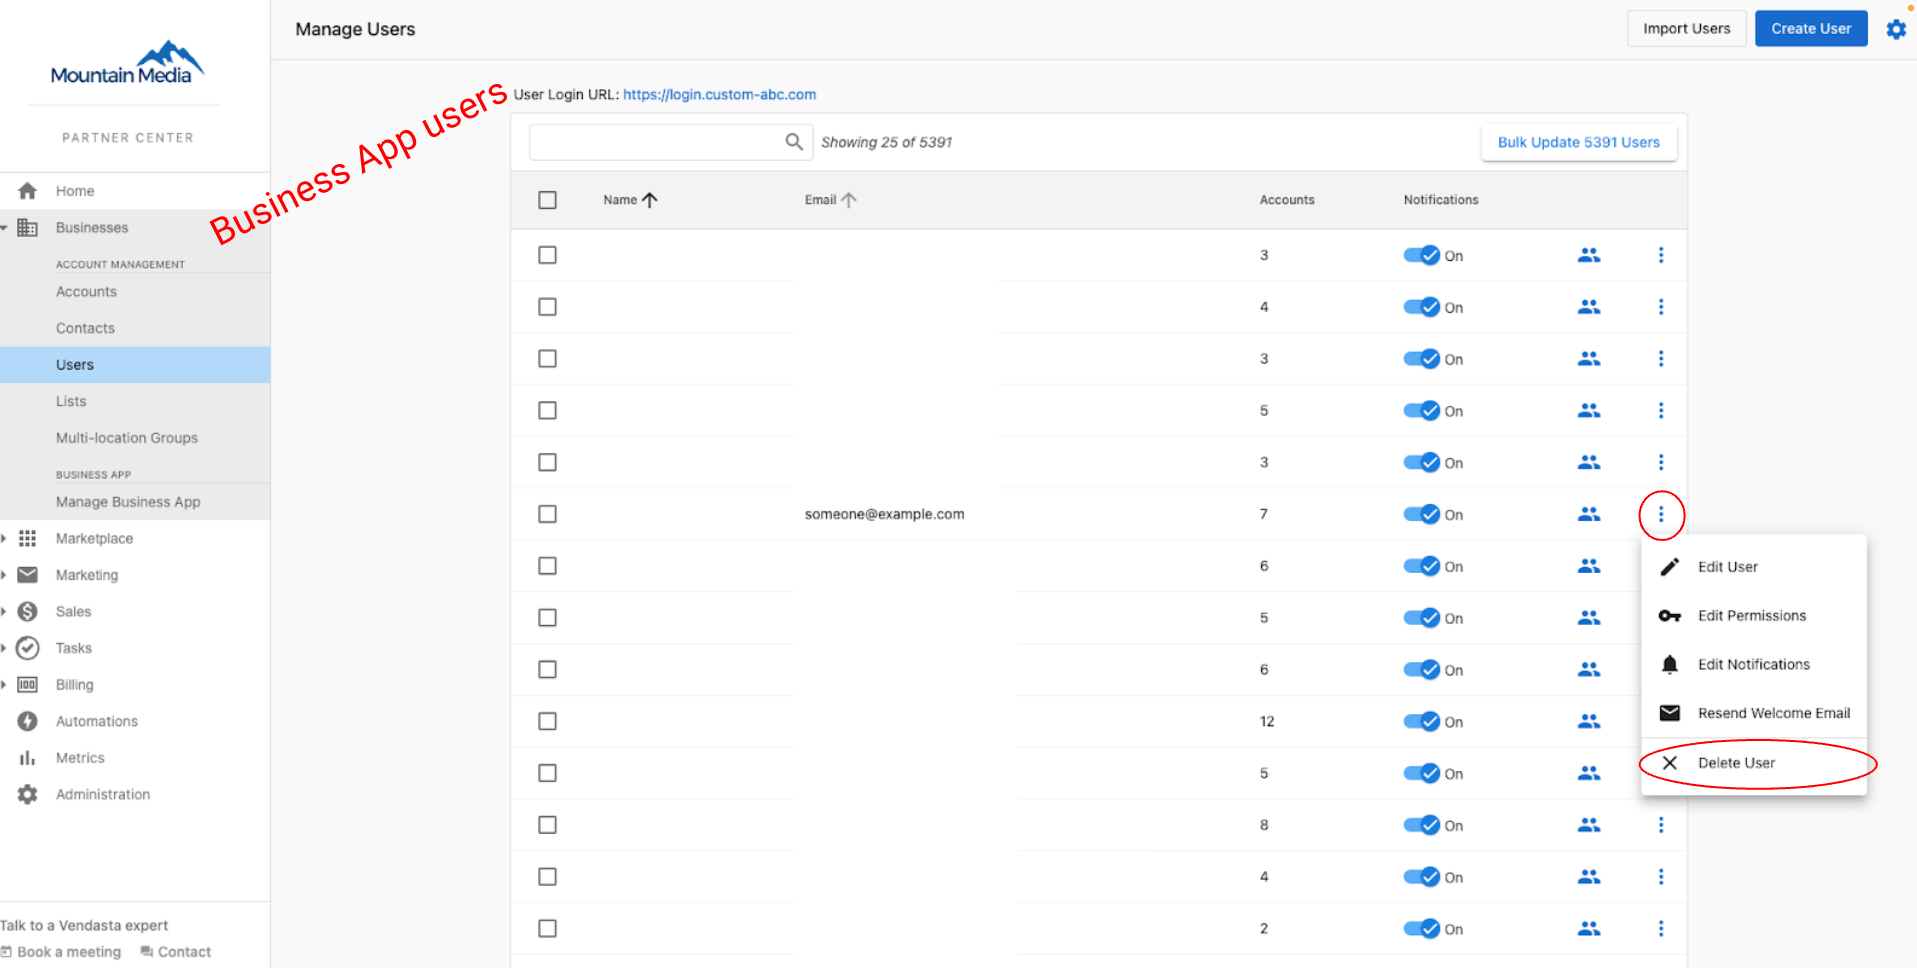
Task: Toggle notifications for someone@example.com
Action: coord(1421,514)
